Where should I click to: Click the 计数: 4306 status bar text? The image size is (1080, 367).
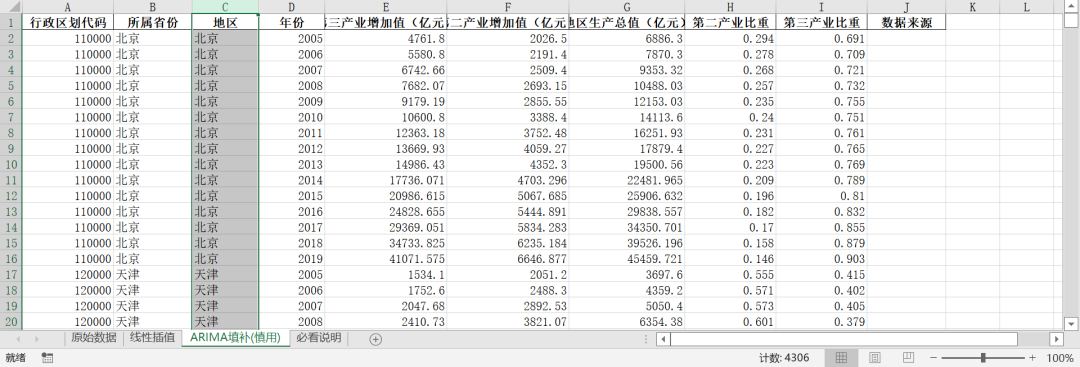(x=784, y=358)
